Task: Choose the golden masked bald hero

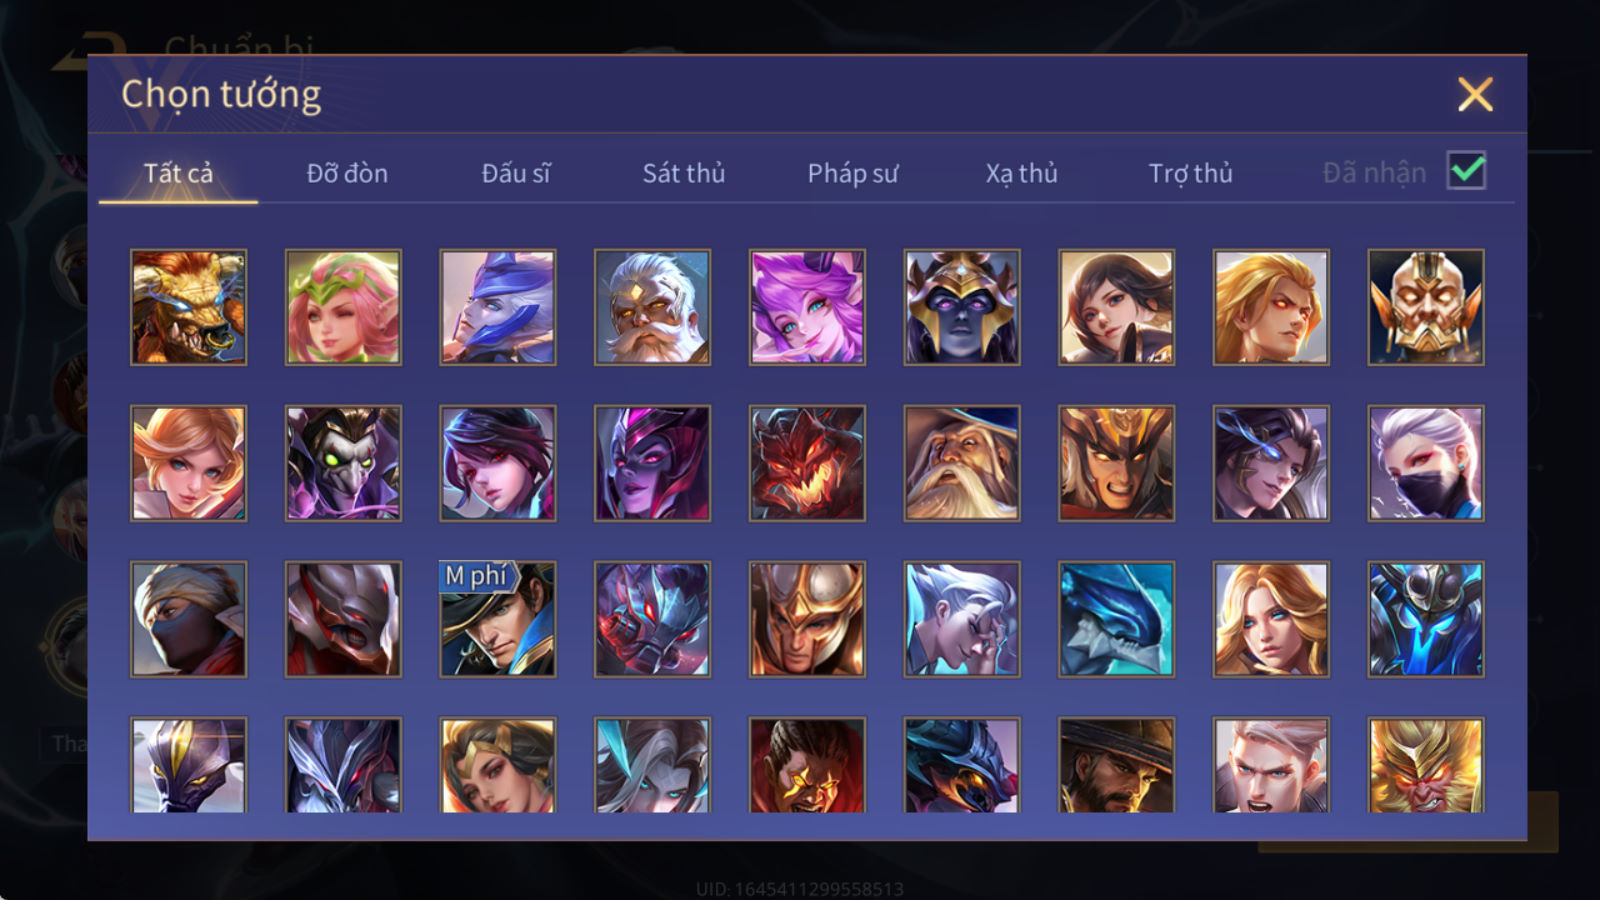Action: tap(1426, 307)
